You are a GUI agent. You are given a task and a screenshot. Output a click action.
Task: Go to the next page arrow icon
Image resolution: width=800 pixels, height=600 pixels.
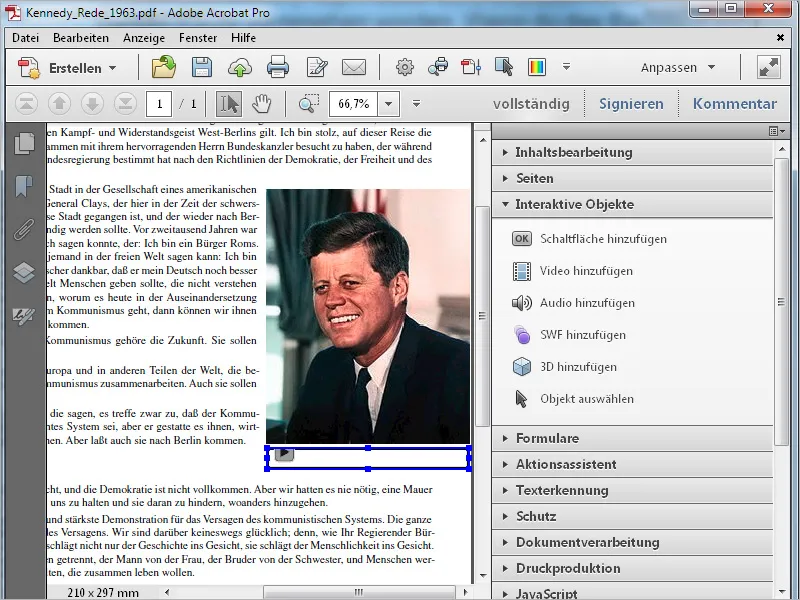(x=92, y=104)
